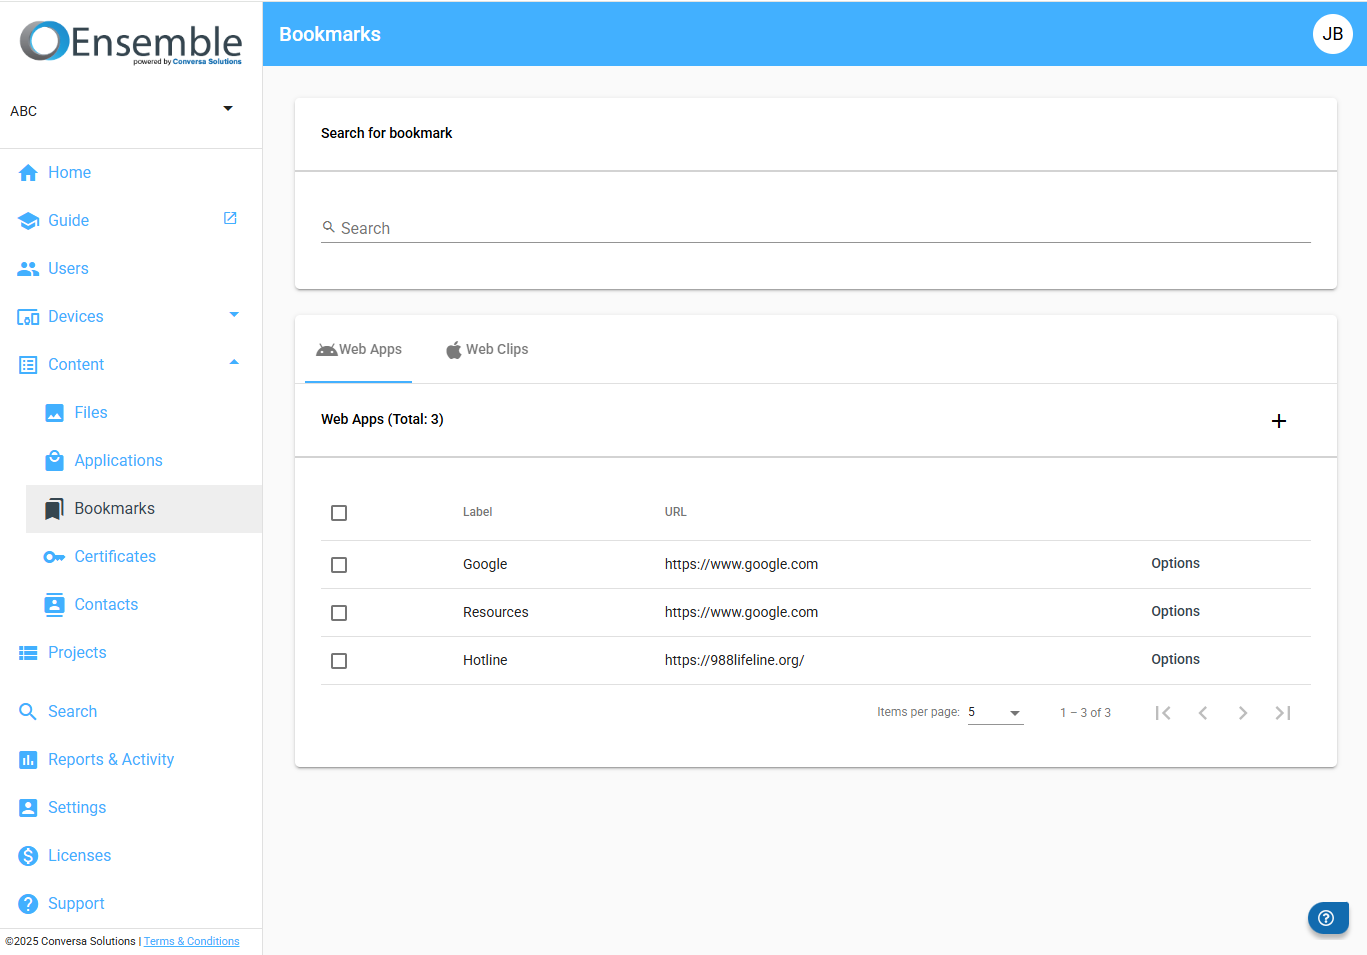Click the URL column header
The image size is (1367, 955).
(x=675, y=512)
